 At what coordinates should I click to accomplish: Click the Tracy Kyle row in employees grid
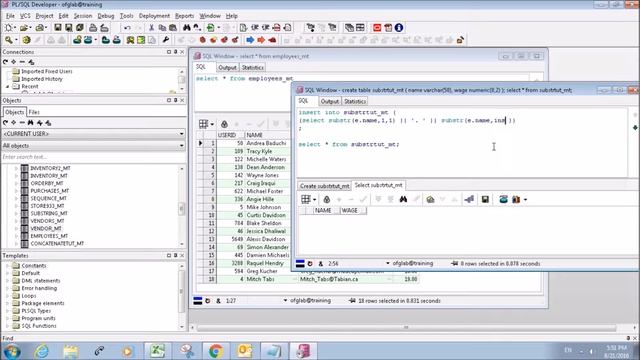pyautogui.click(x=259, y=151)
